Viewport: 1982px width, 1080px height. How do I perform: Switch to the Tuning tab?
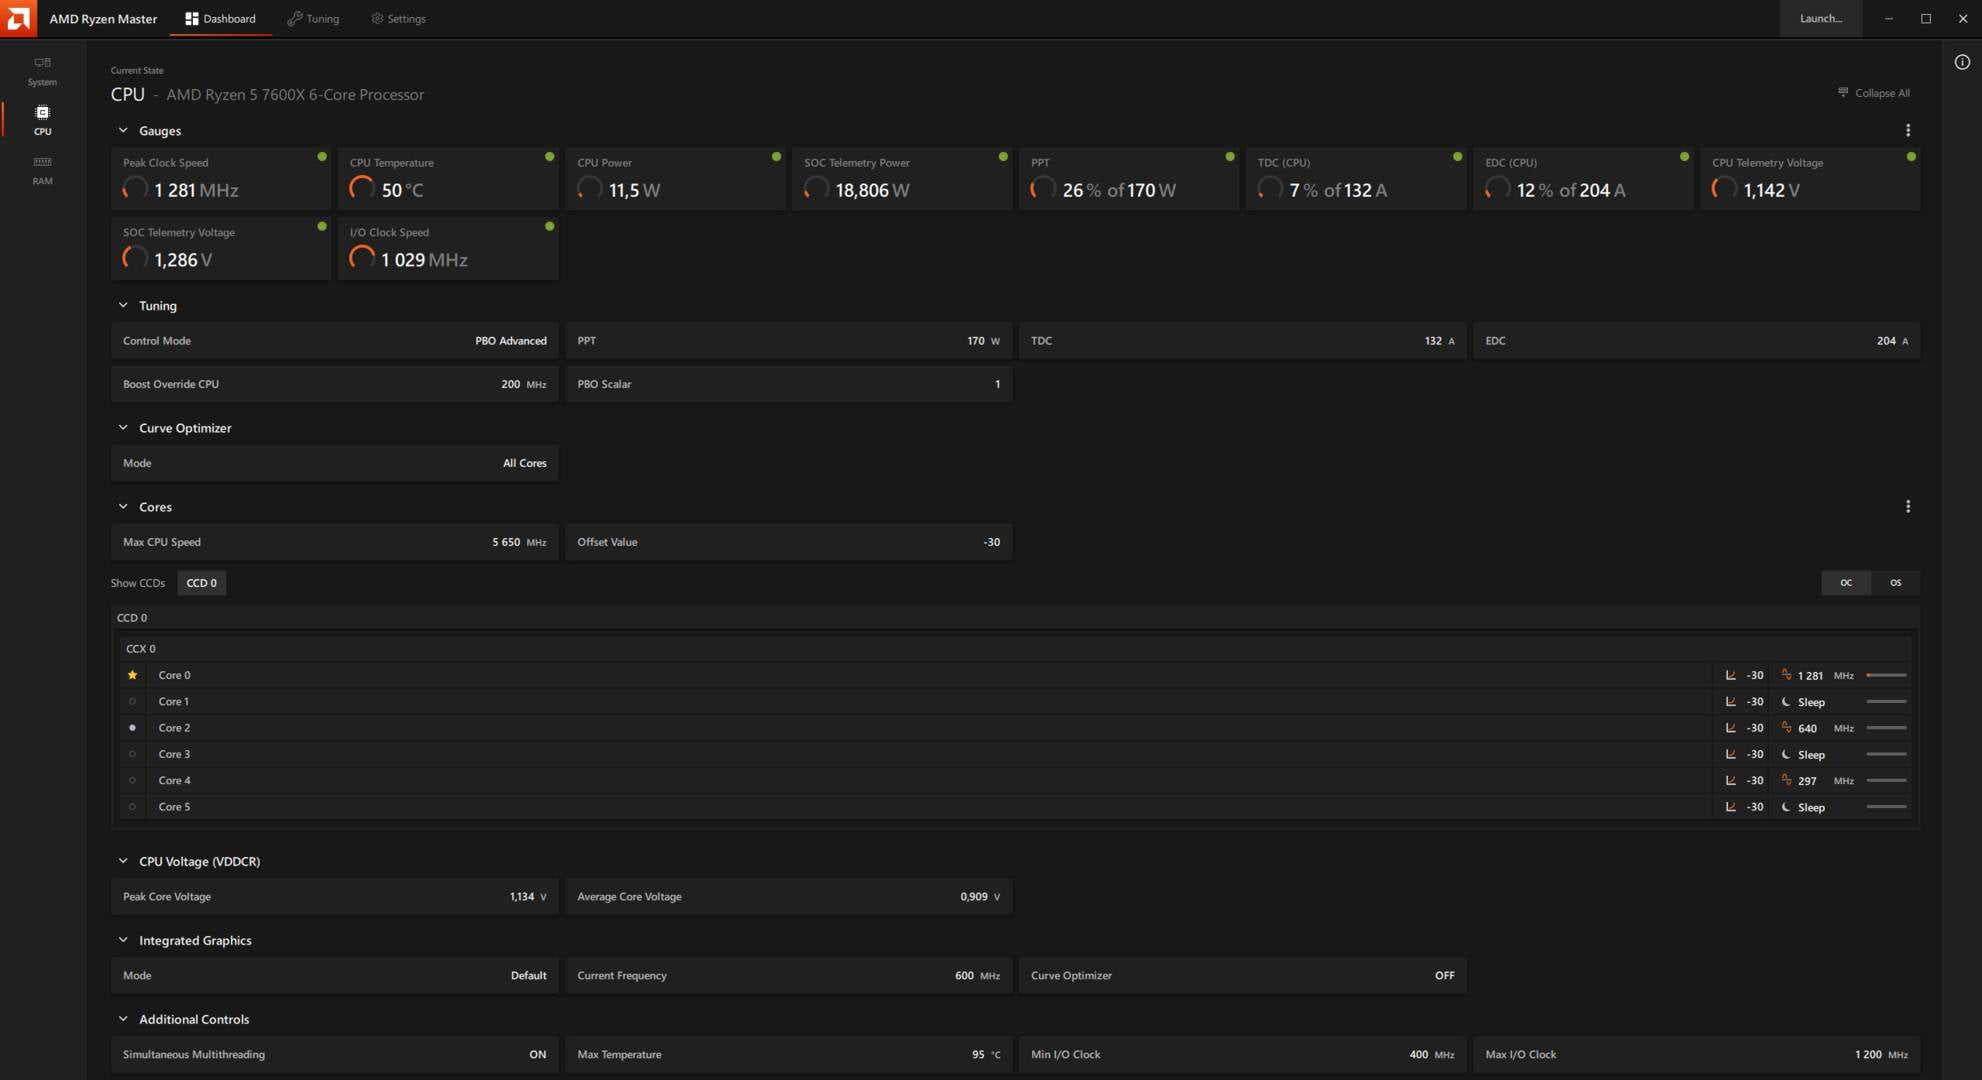coord(313,18)
